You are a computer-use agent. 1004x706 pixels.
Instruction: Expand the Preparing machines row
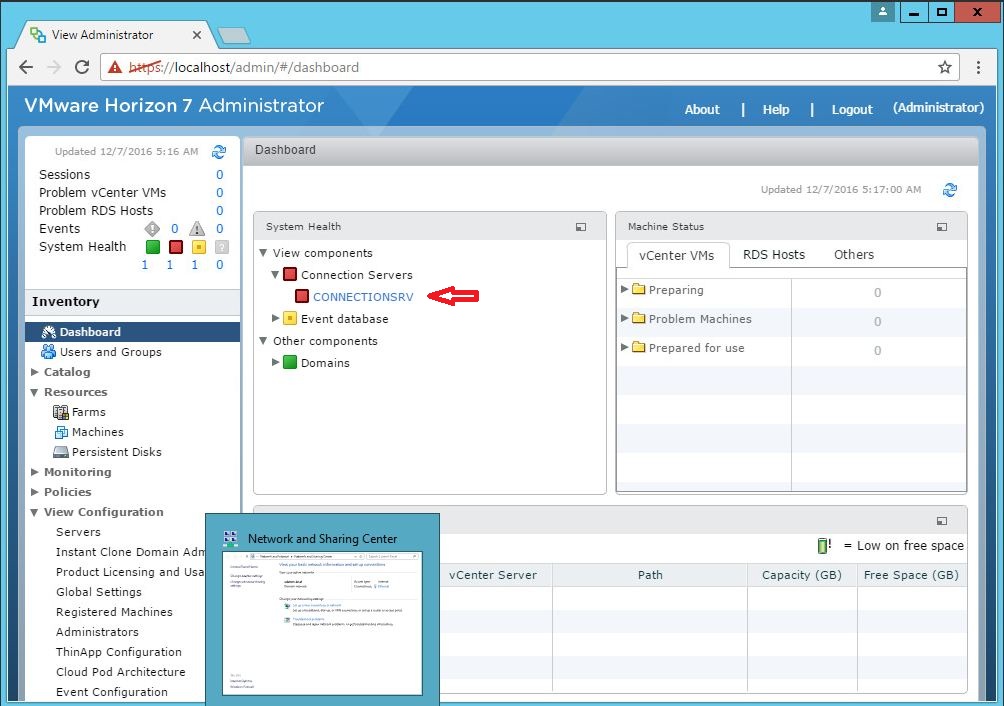tap(624, 289)
